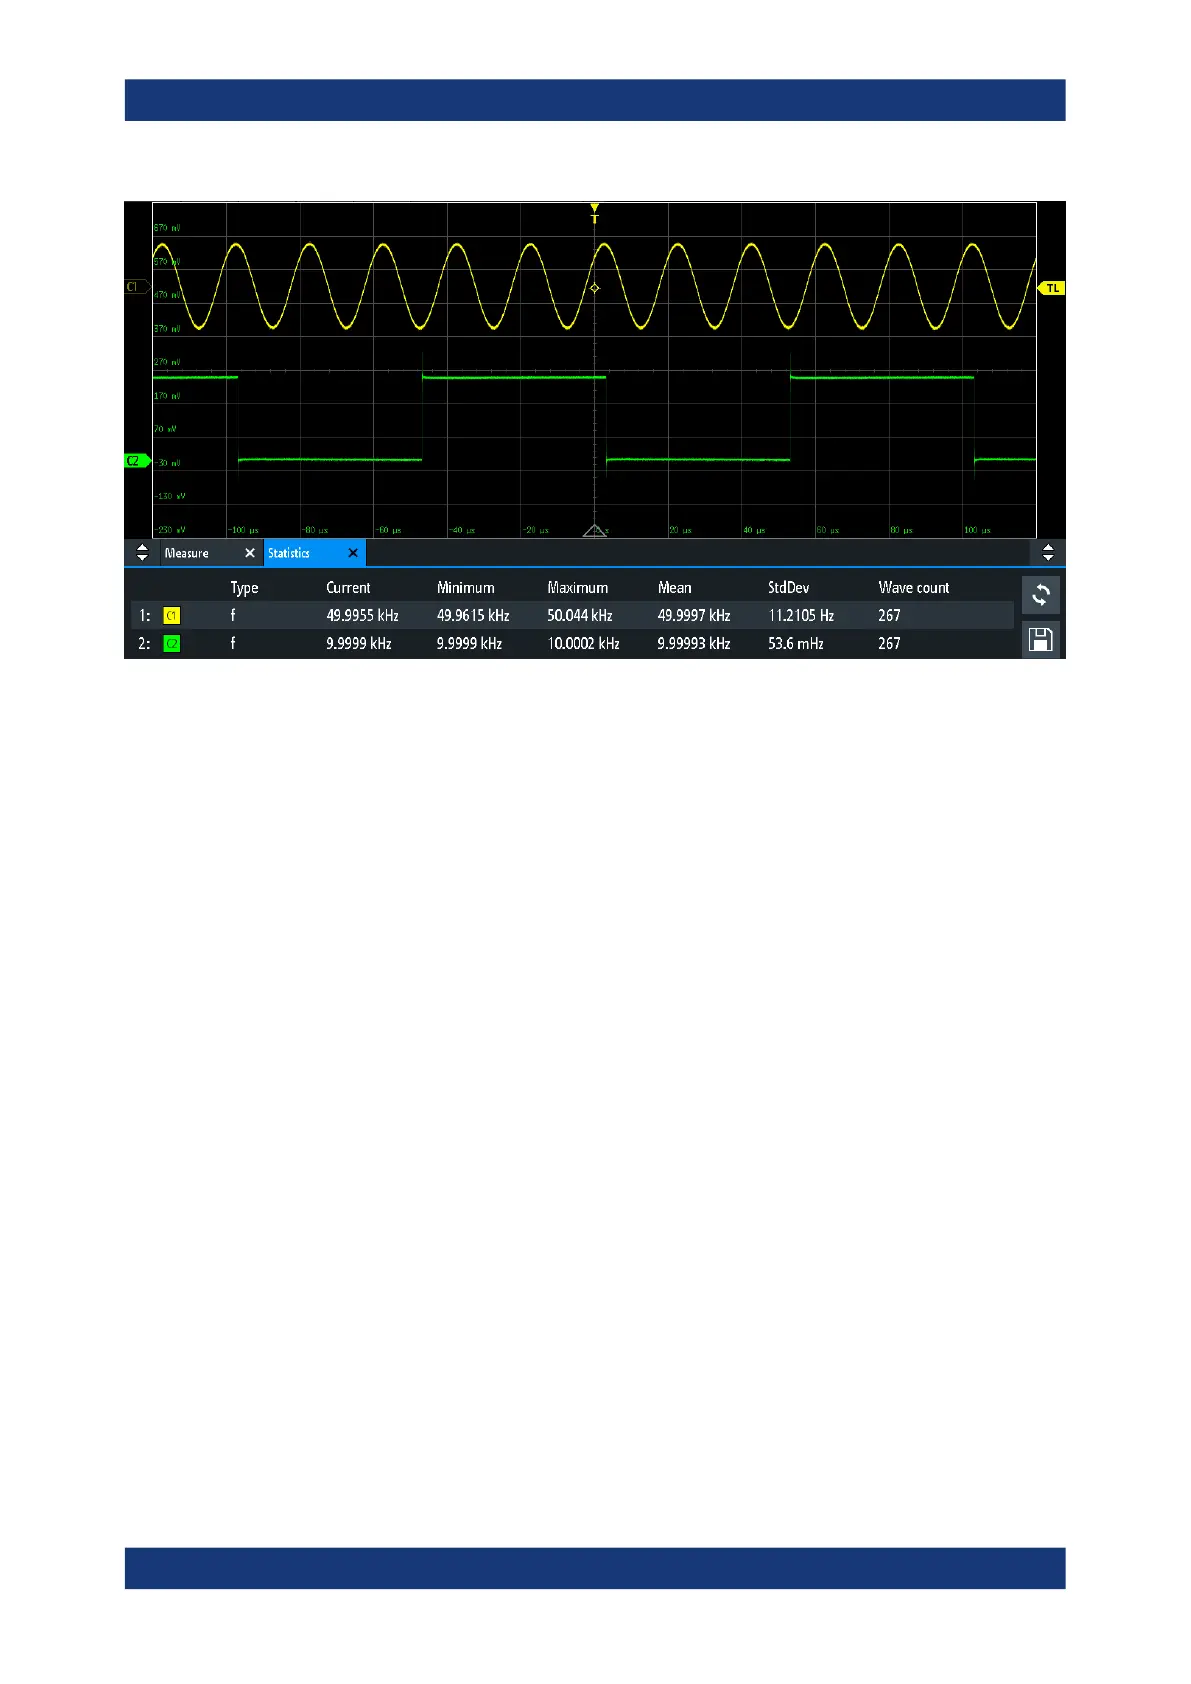
Task: Click the Current column header
Action: 348,588
